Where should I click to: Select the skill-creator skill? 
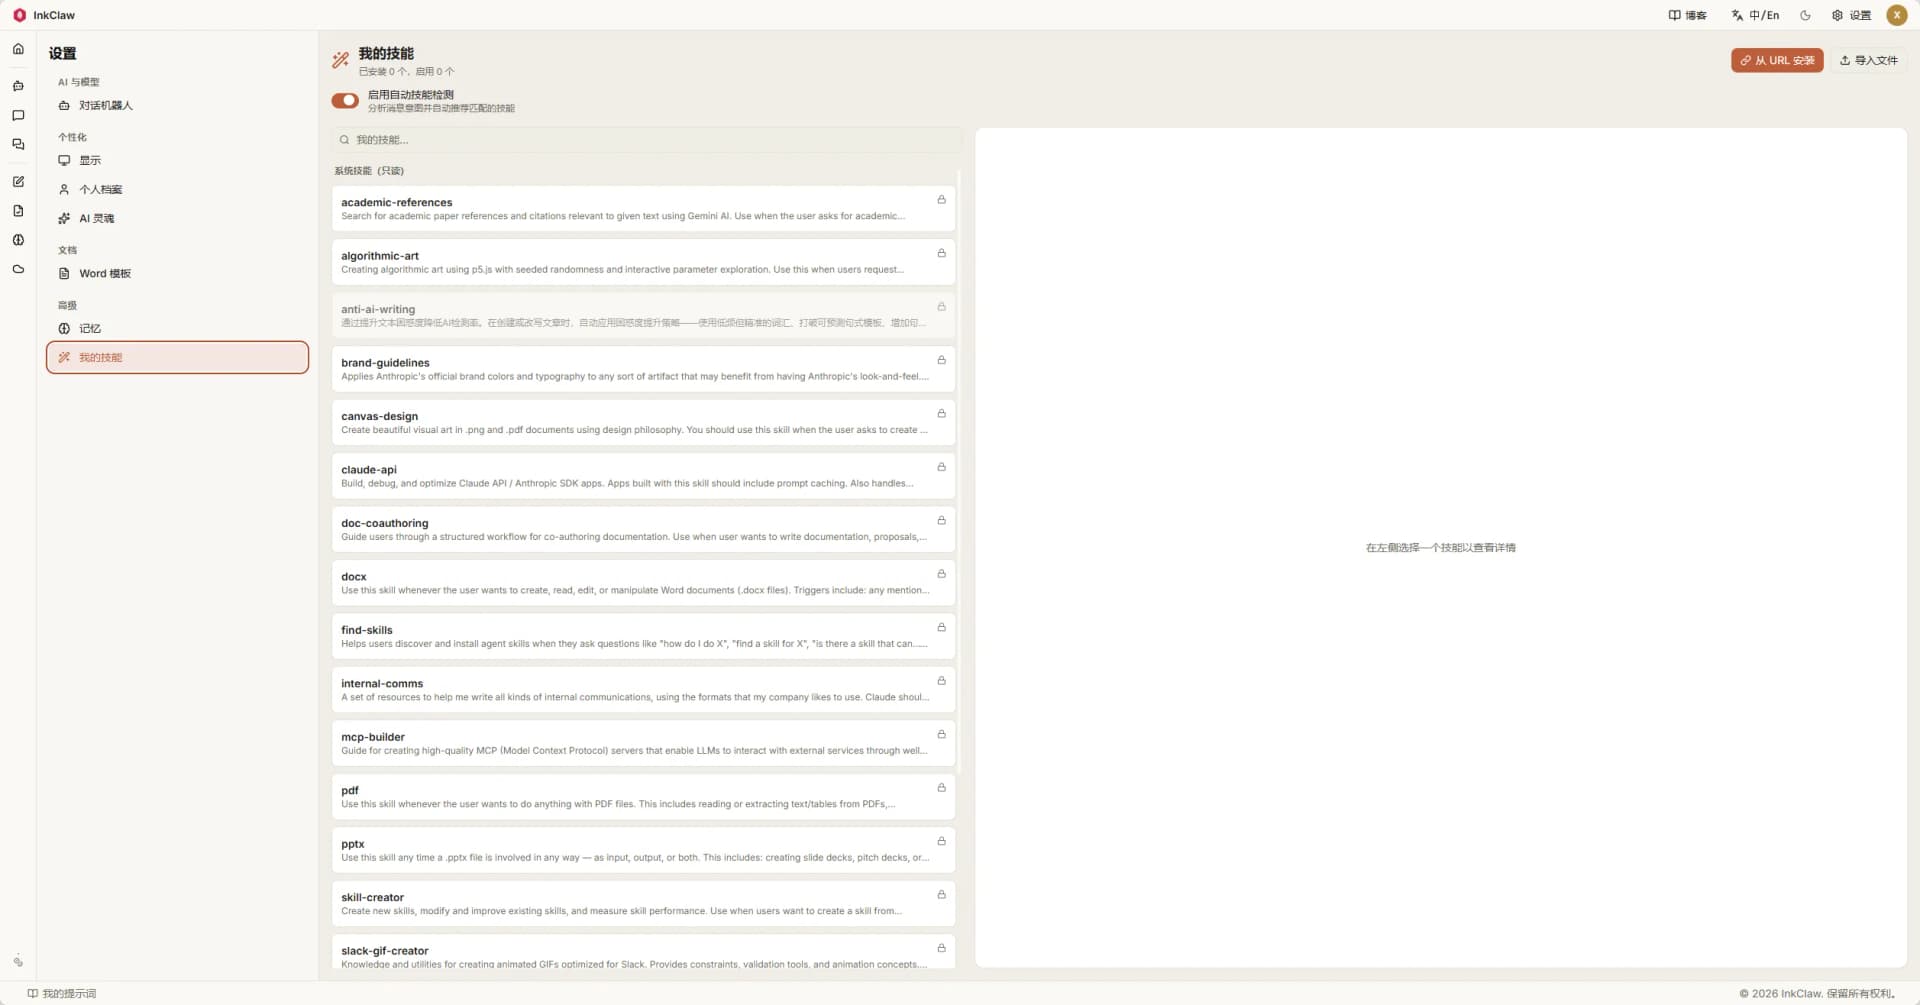[x=643, y=905]
